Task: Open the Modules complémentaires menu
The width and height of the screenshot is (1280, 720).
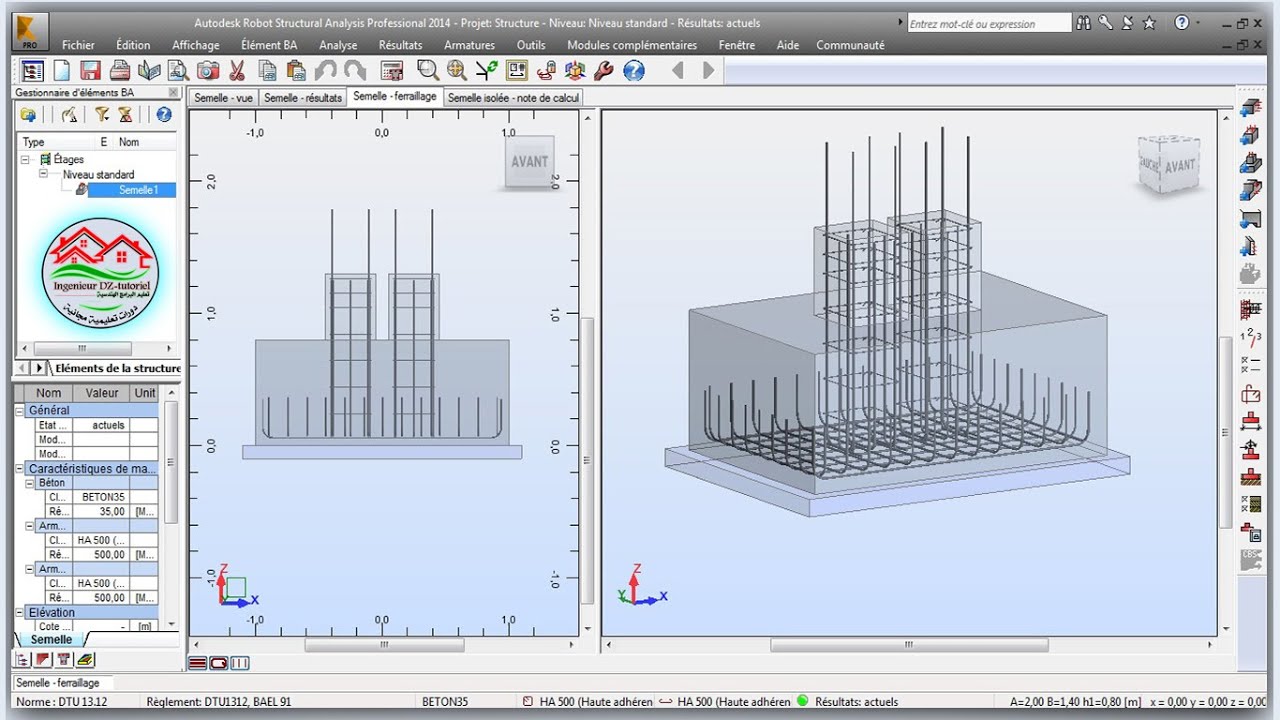Action: pyautogui.click(x=632, y=45)
